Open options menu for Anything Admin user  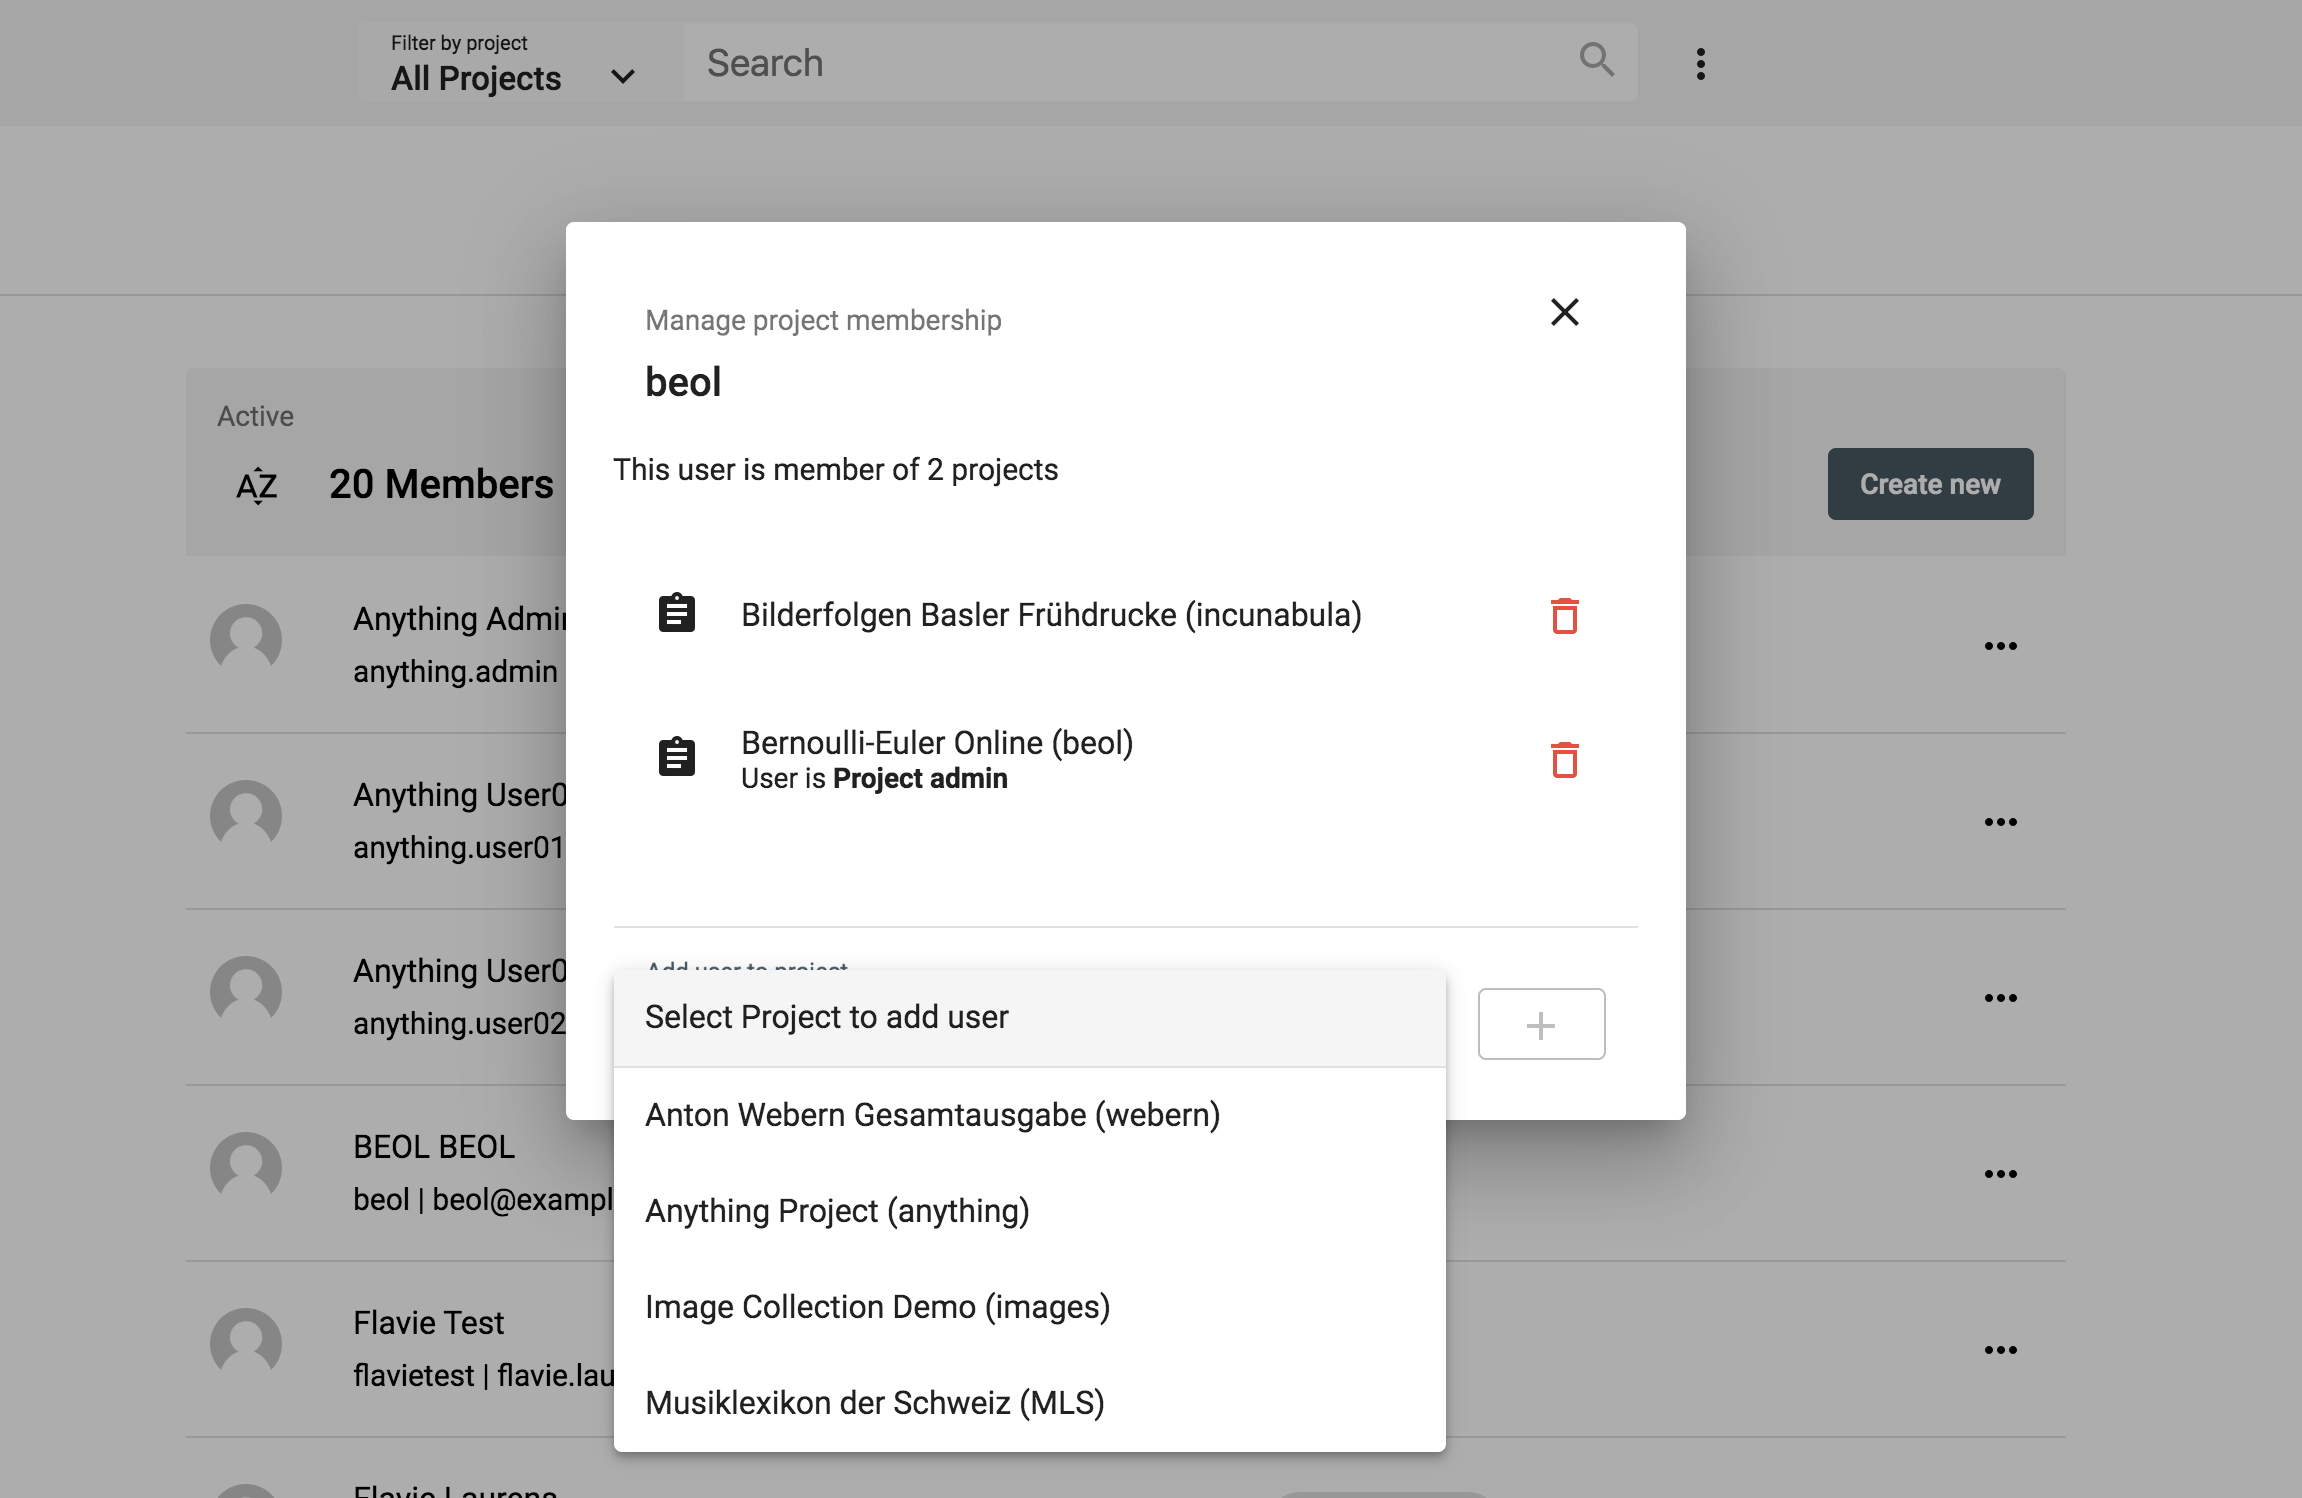2001,645
